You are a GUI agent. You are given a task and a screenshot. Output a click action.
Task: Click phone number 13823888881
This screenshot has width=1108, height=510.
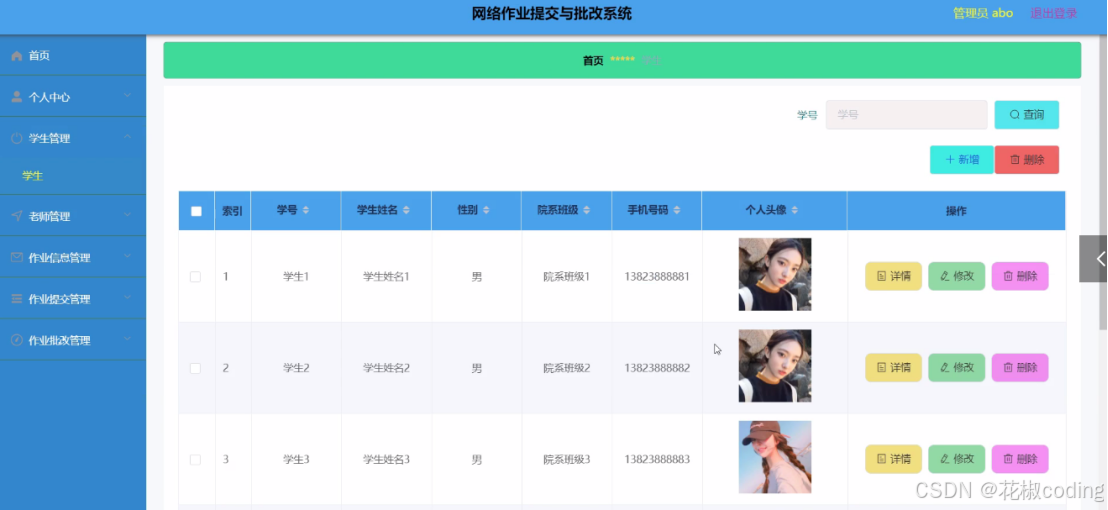(x=657, y=276)
